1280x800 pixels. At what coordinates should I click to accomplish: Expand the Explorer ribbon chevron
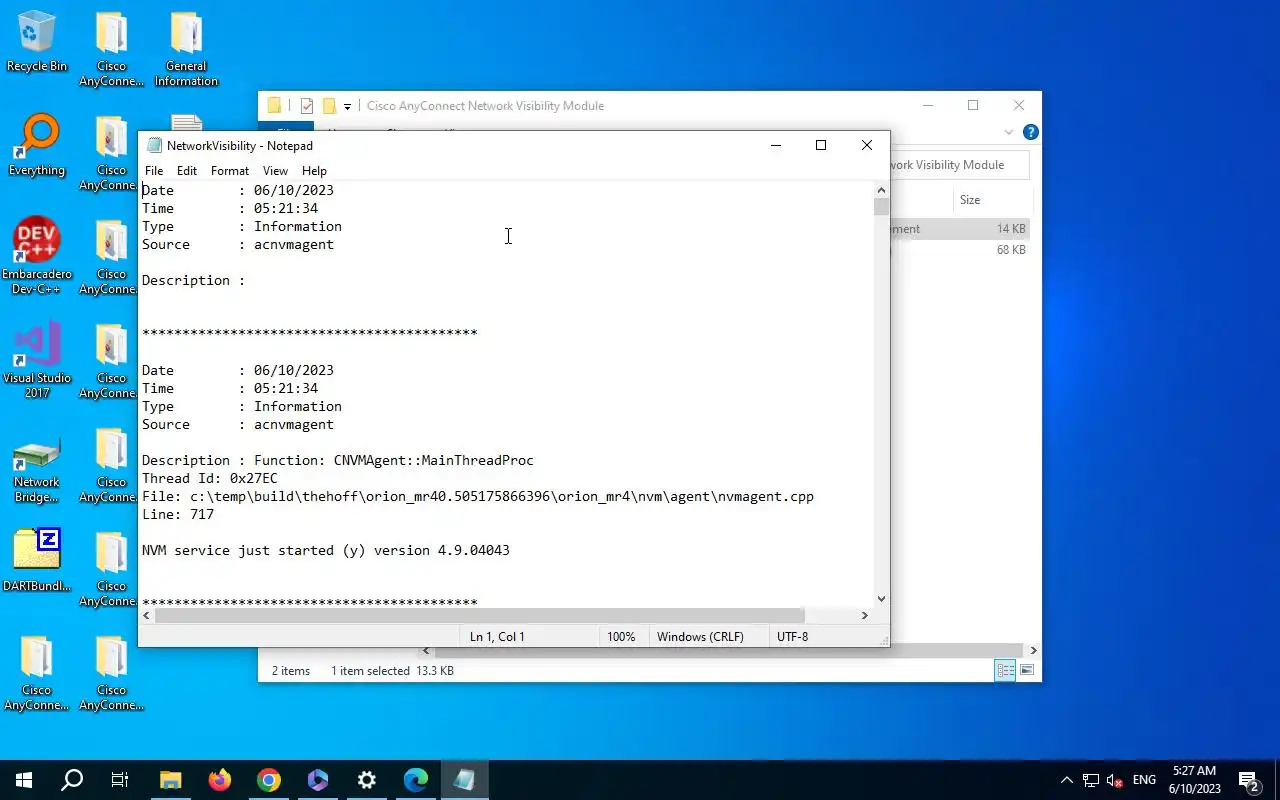point(1008,132)
